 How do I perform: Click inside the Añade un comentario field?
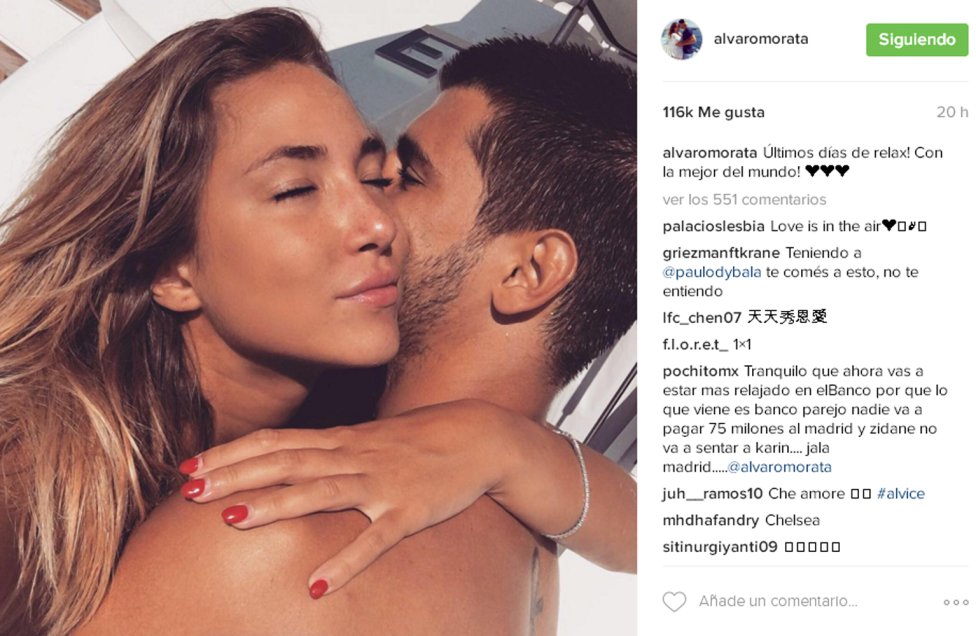778,601
